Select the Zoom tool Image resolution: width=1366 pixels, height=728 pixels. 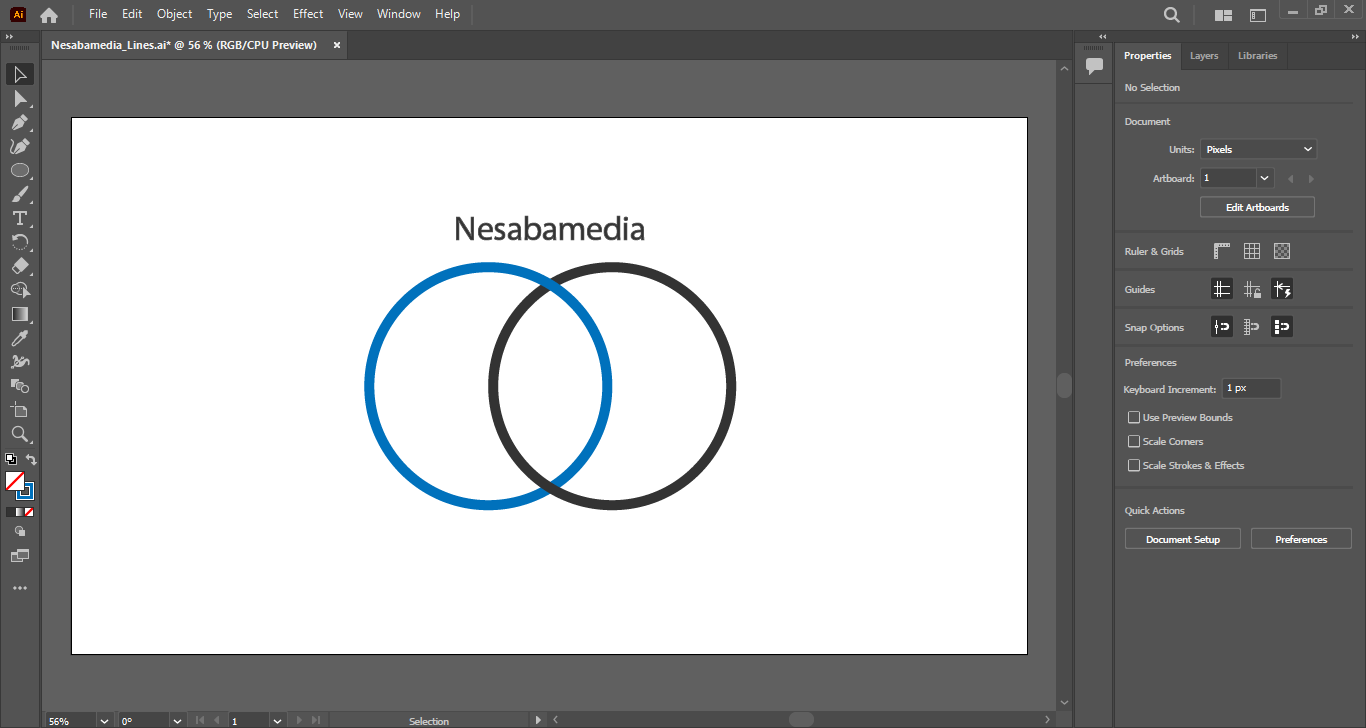20,434
